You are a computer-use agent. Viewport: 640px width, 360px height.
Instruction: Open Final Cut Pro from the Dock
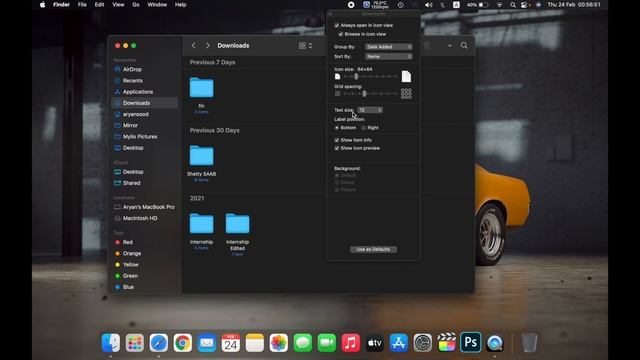pos(447,342)
